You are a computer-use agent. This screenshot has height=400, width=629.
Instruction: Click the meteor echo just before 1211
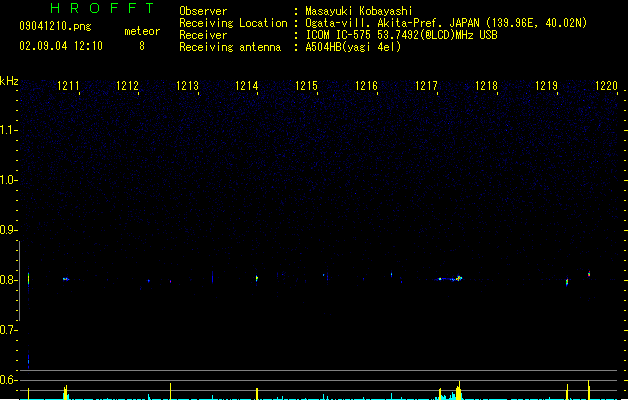(66, 279)
